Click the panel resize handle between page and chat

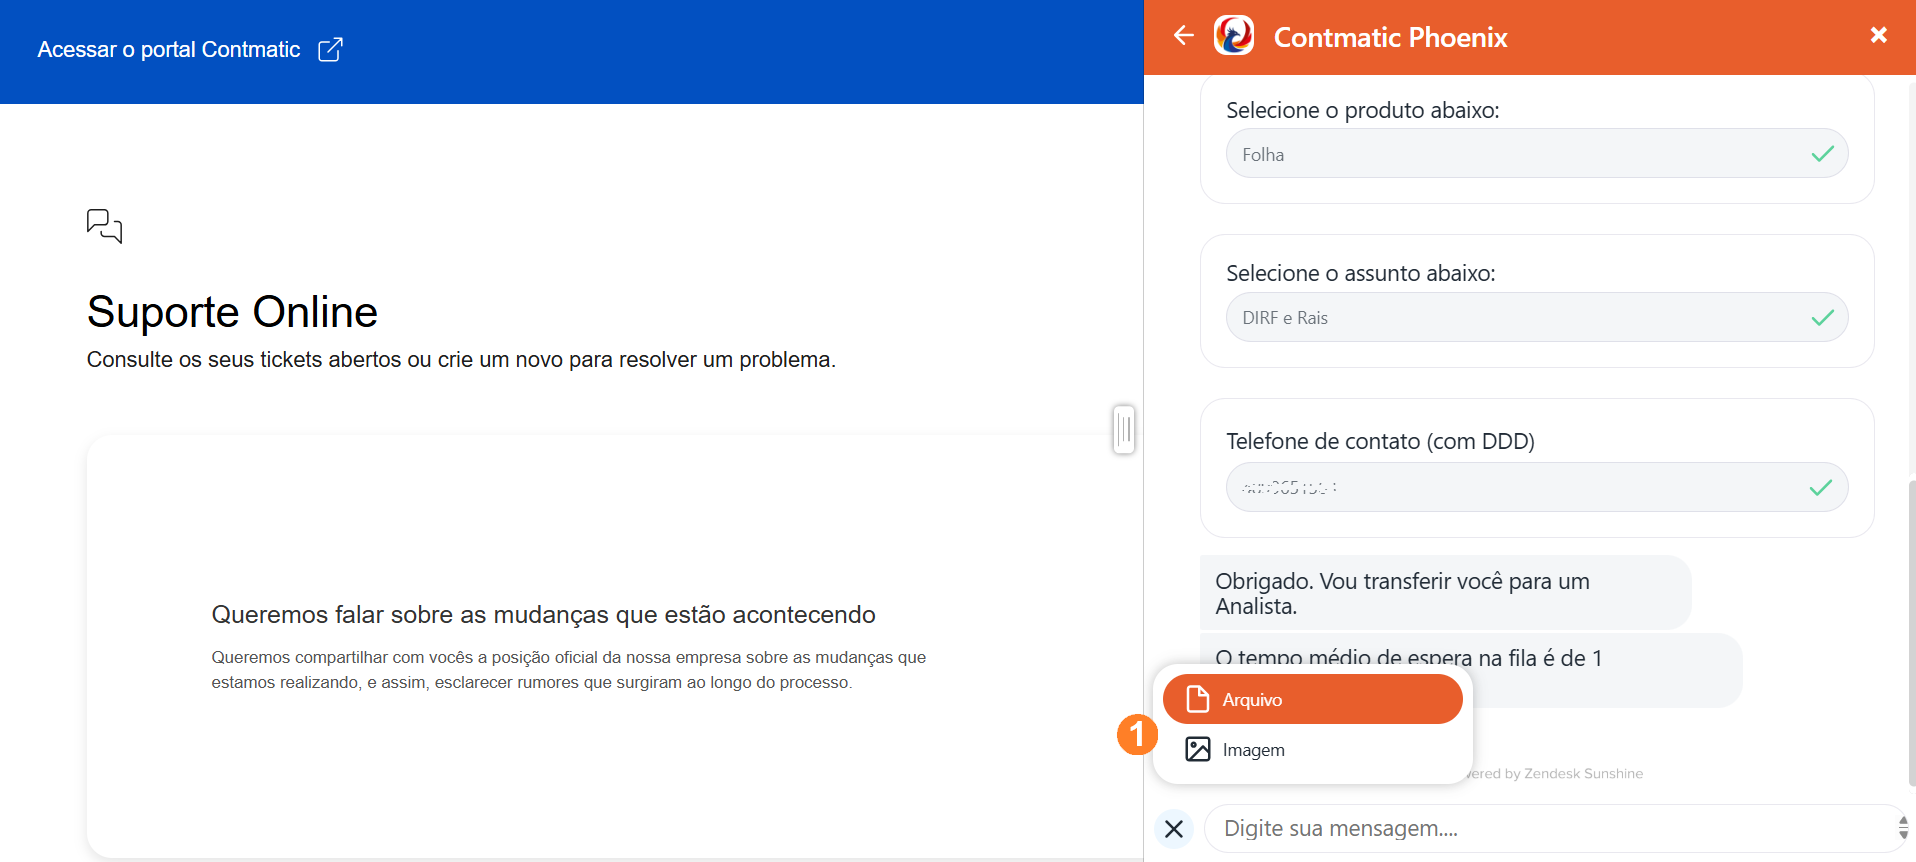1124,430
